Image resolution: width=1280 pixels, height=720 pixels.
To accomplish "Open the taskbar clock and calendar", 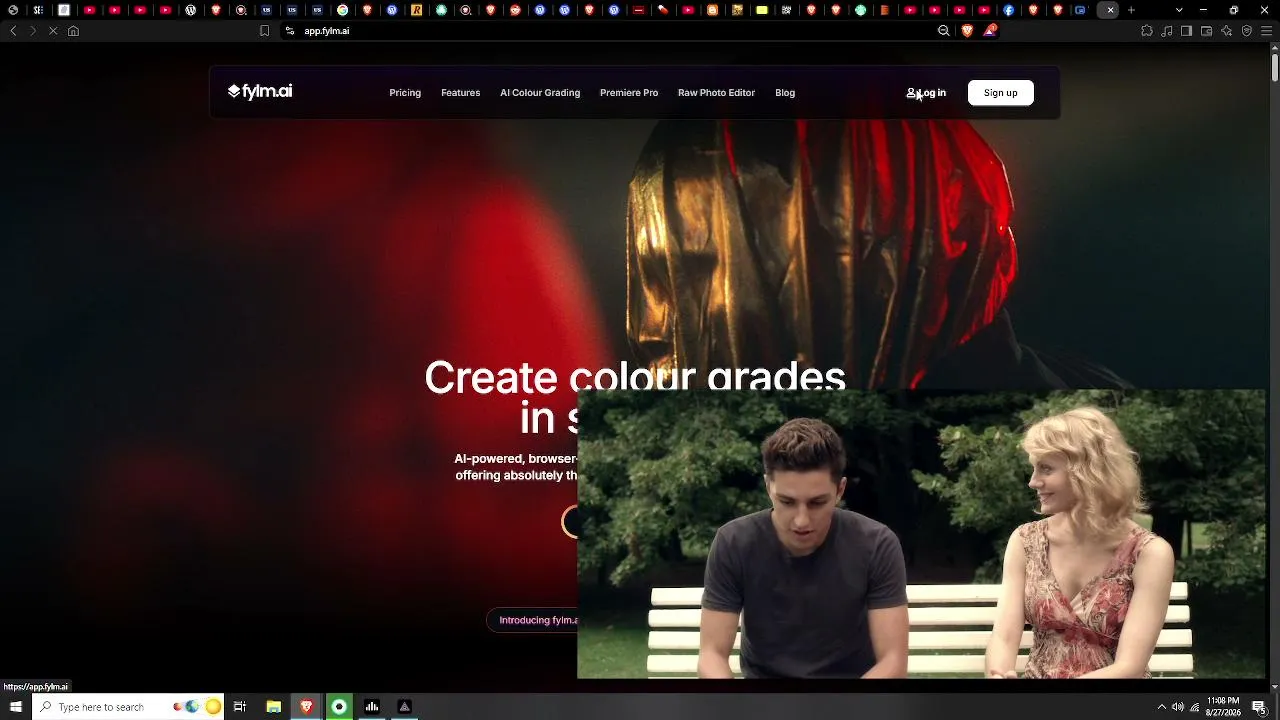I will tap(1223, 707).
